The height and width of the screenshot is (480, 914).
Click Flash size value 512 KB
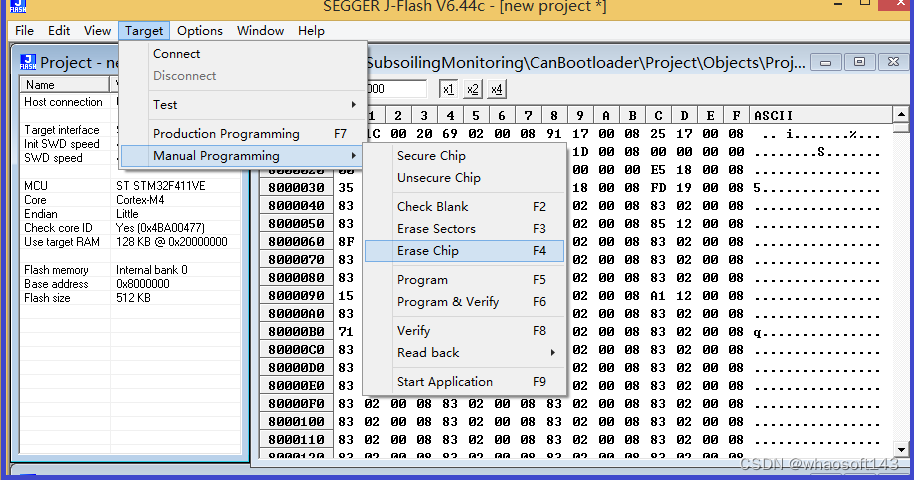[x=133, y=298]
